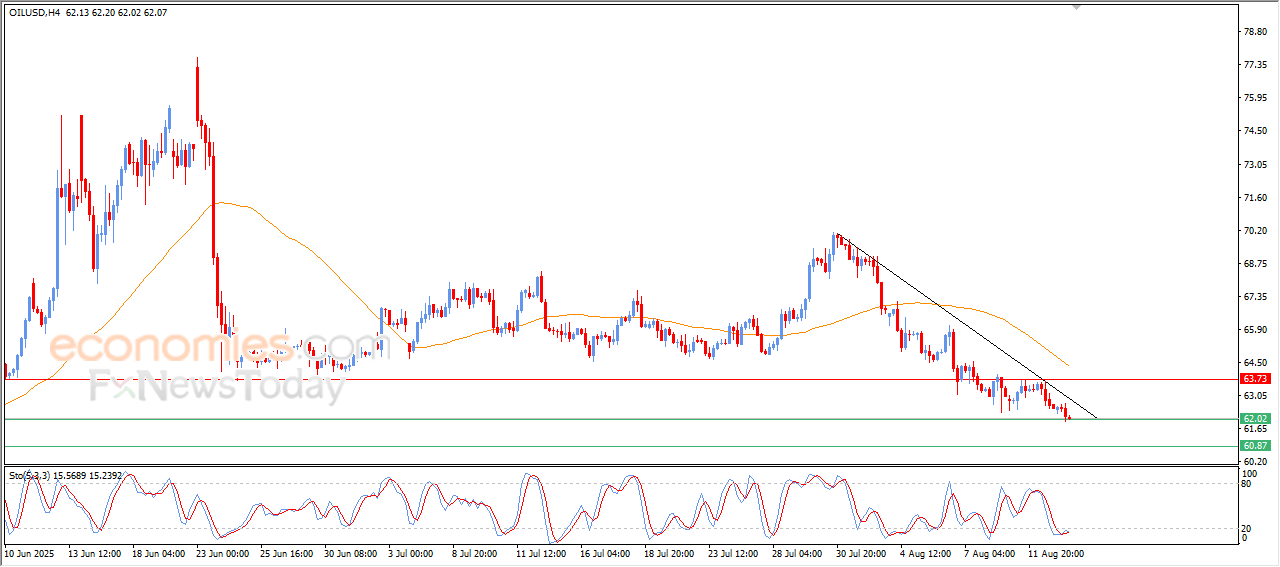Click the 4 Aug 12:00 time label

click(x=924, y=552)
